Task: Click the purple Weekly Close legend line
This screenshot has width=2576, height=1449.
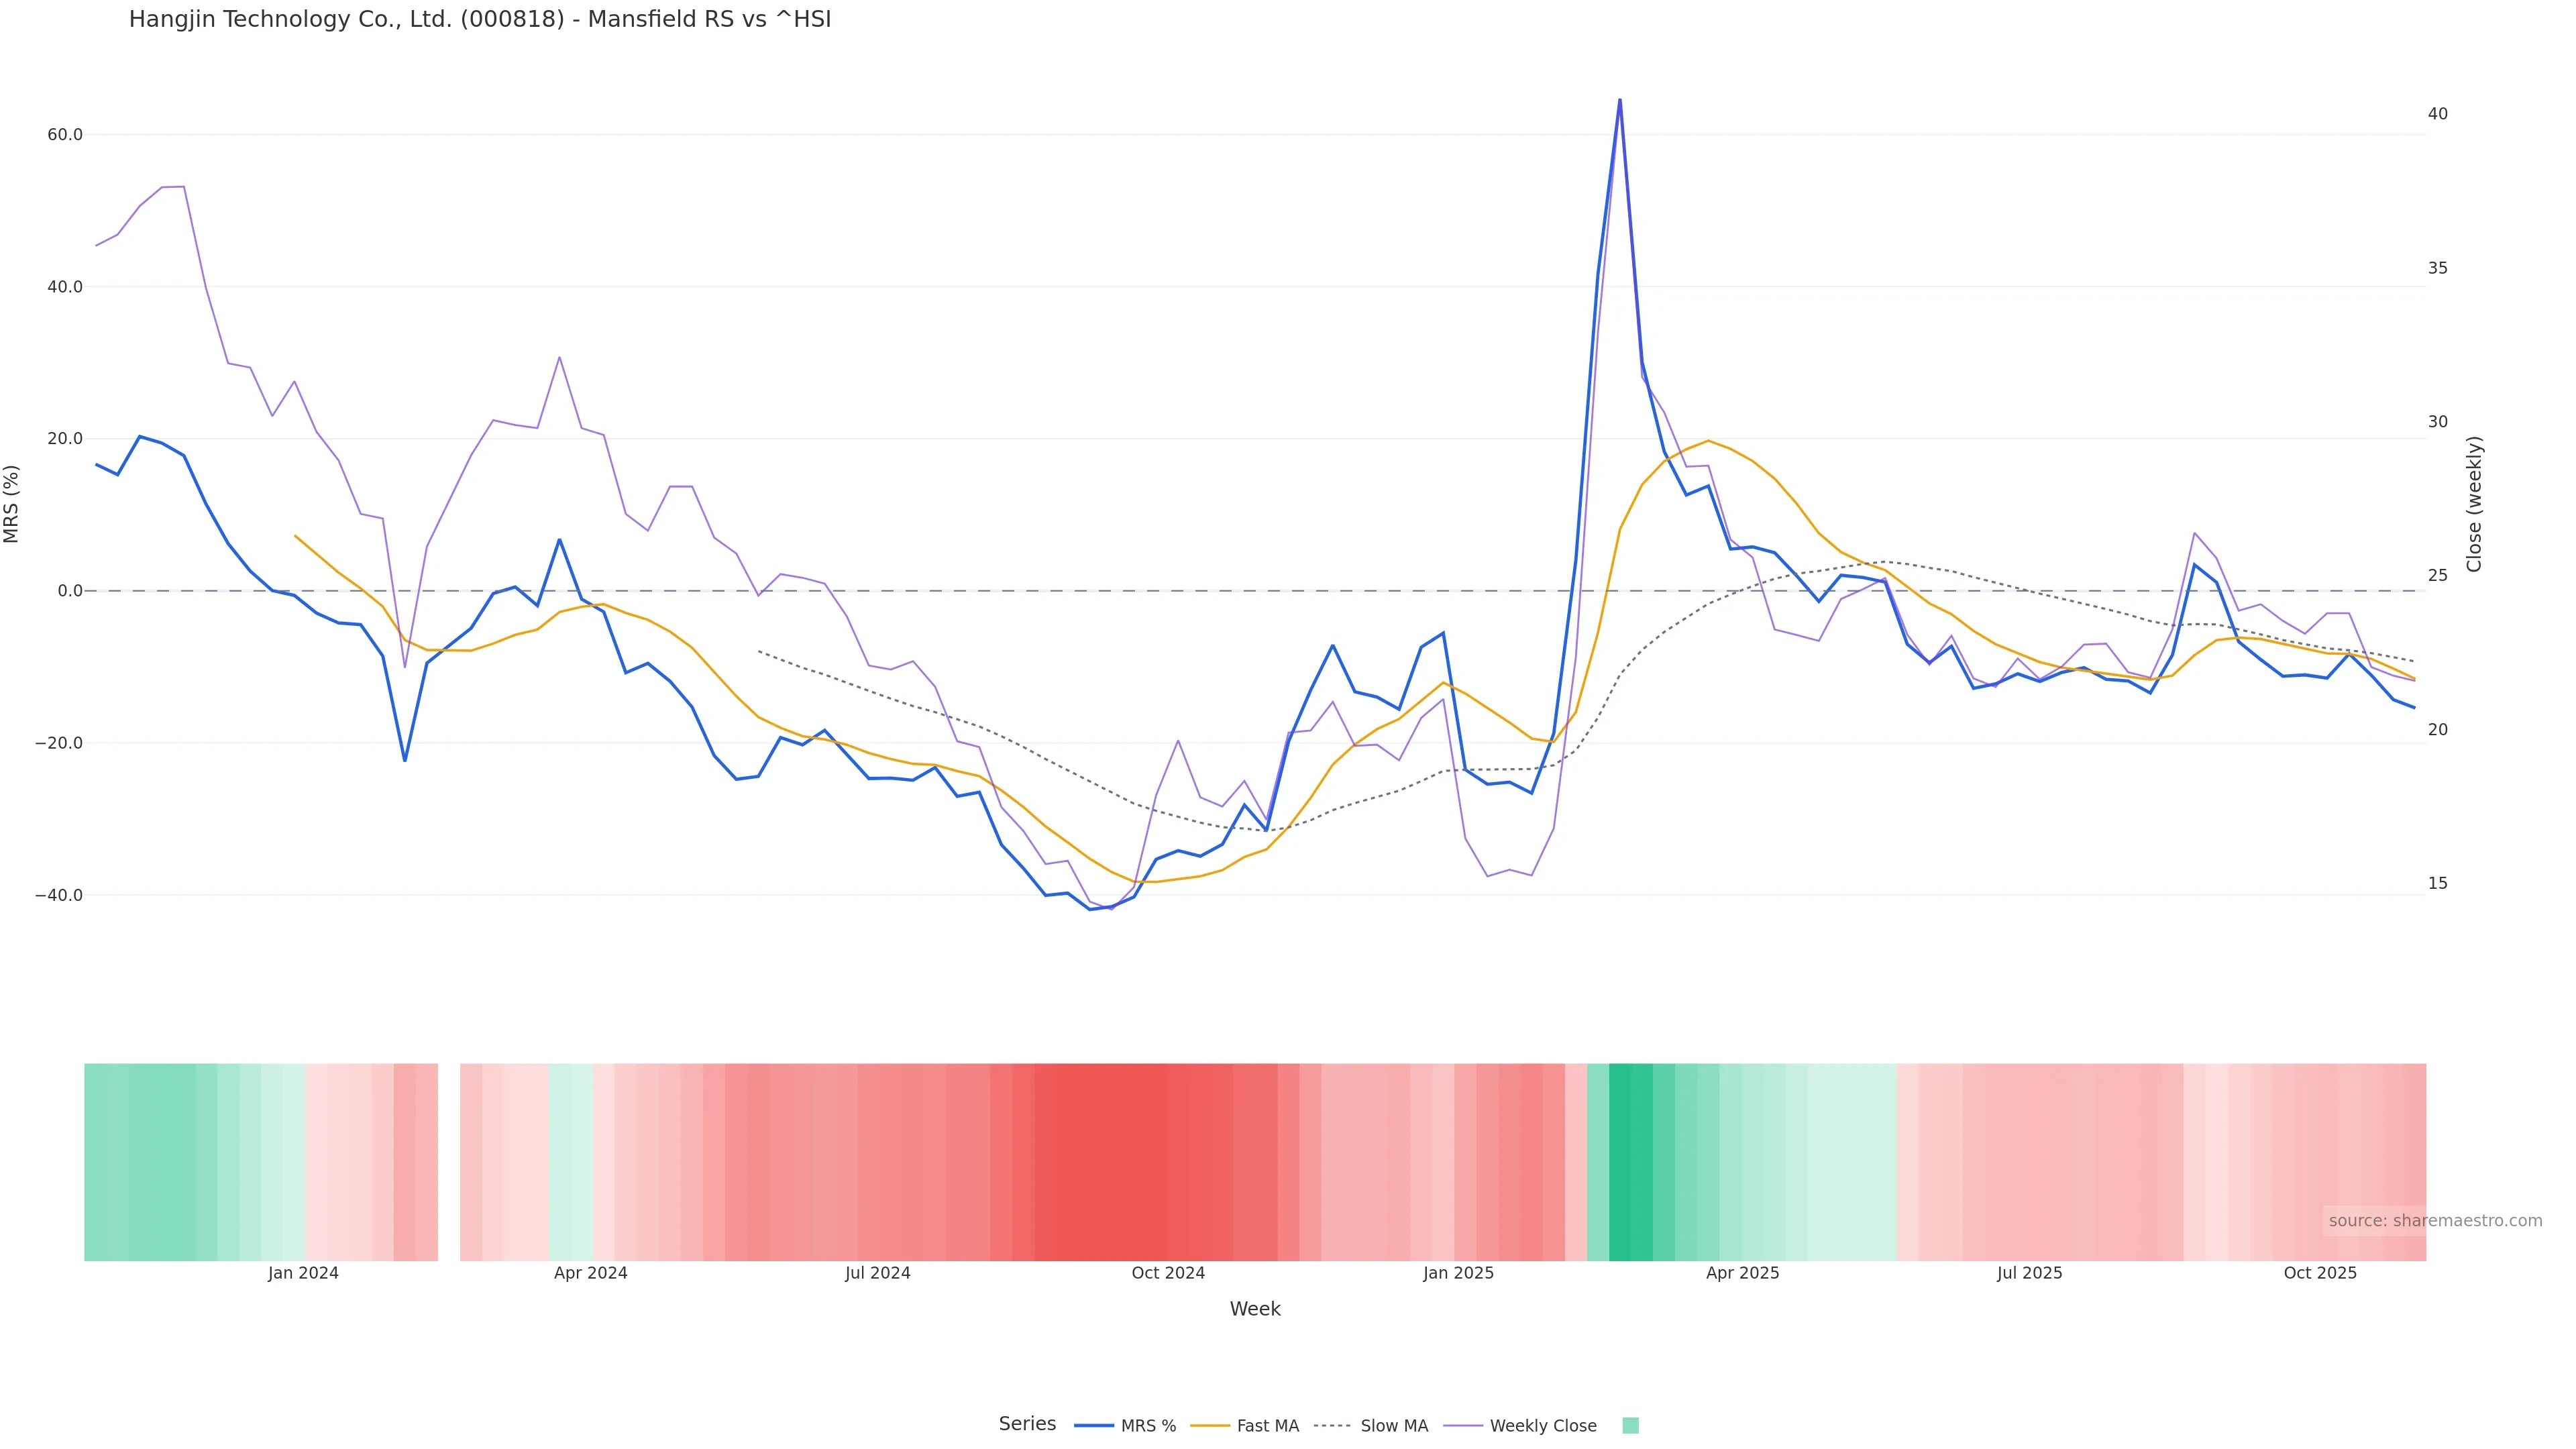Action: point(1463,1426)
